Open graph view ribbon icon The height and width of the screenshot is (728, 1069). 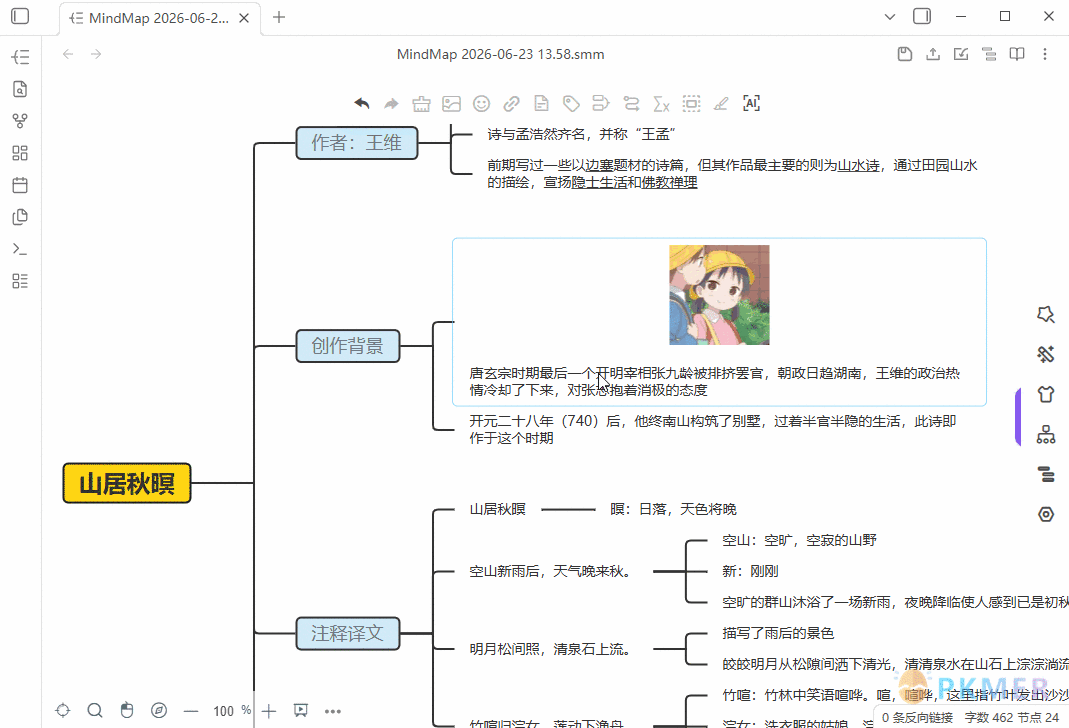[20, 121]
